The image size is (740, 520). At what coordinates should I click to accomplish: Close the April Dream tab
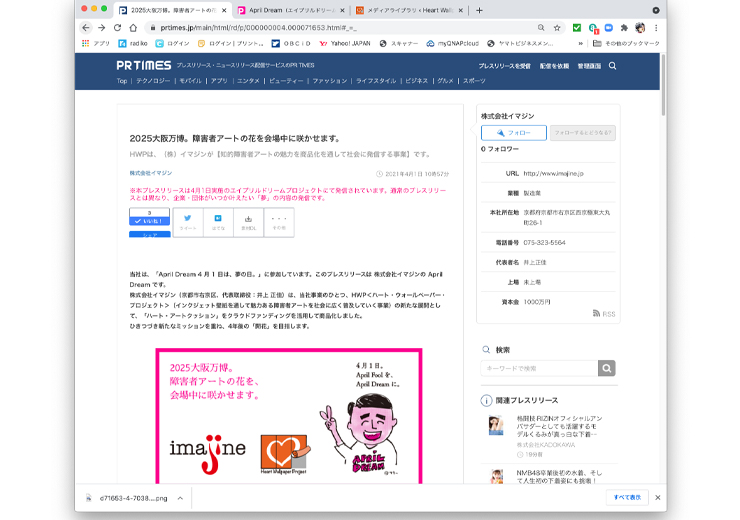click(342, 10)
